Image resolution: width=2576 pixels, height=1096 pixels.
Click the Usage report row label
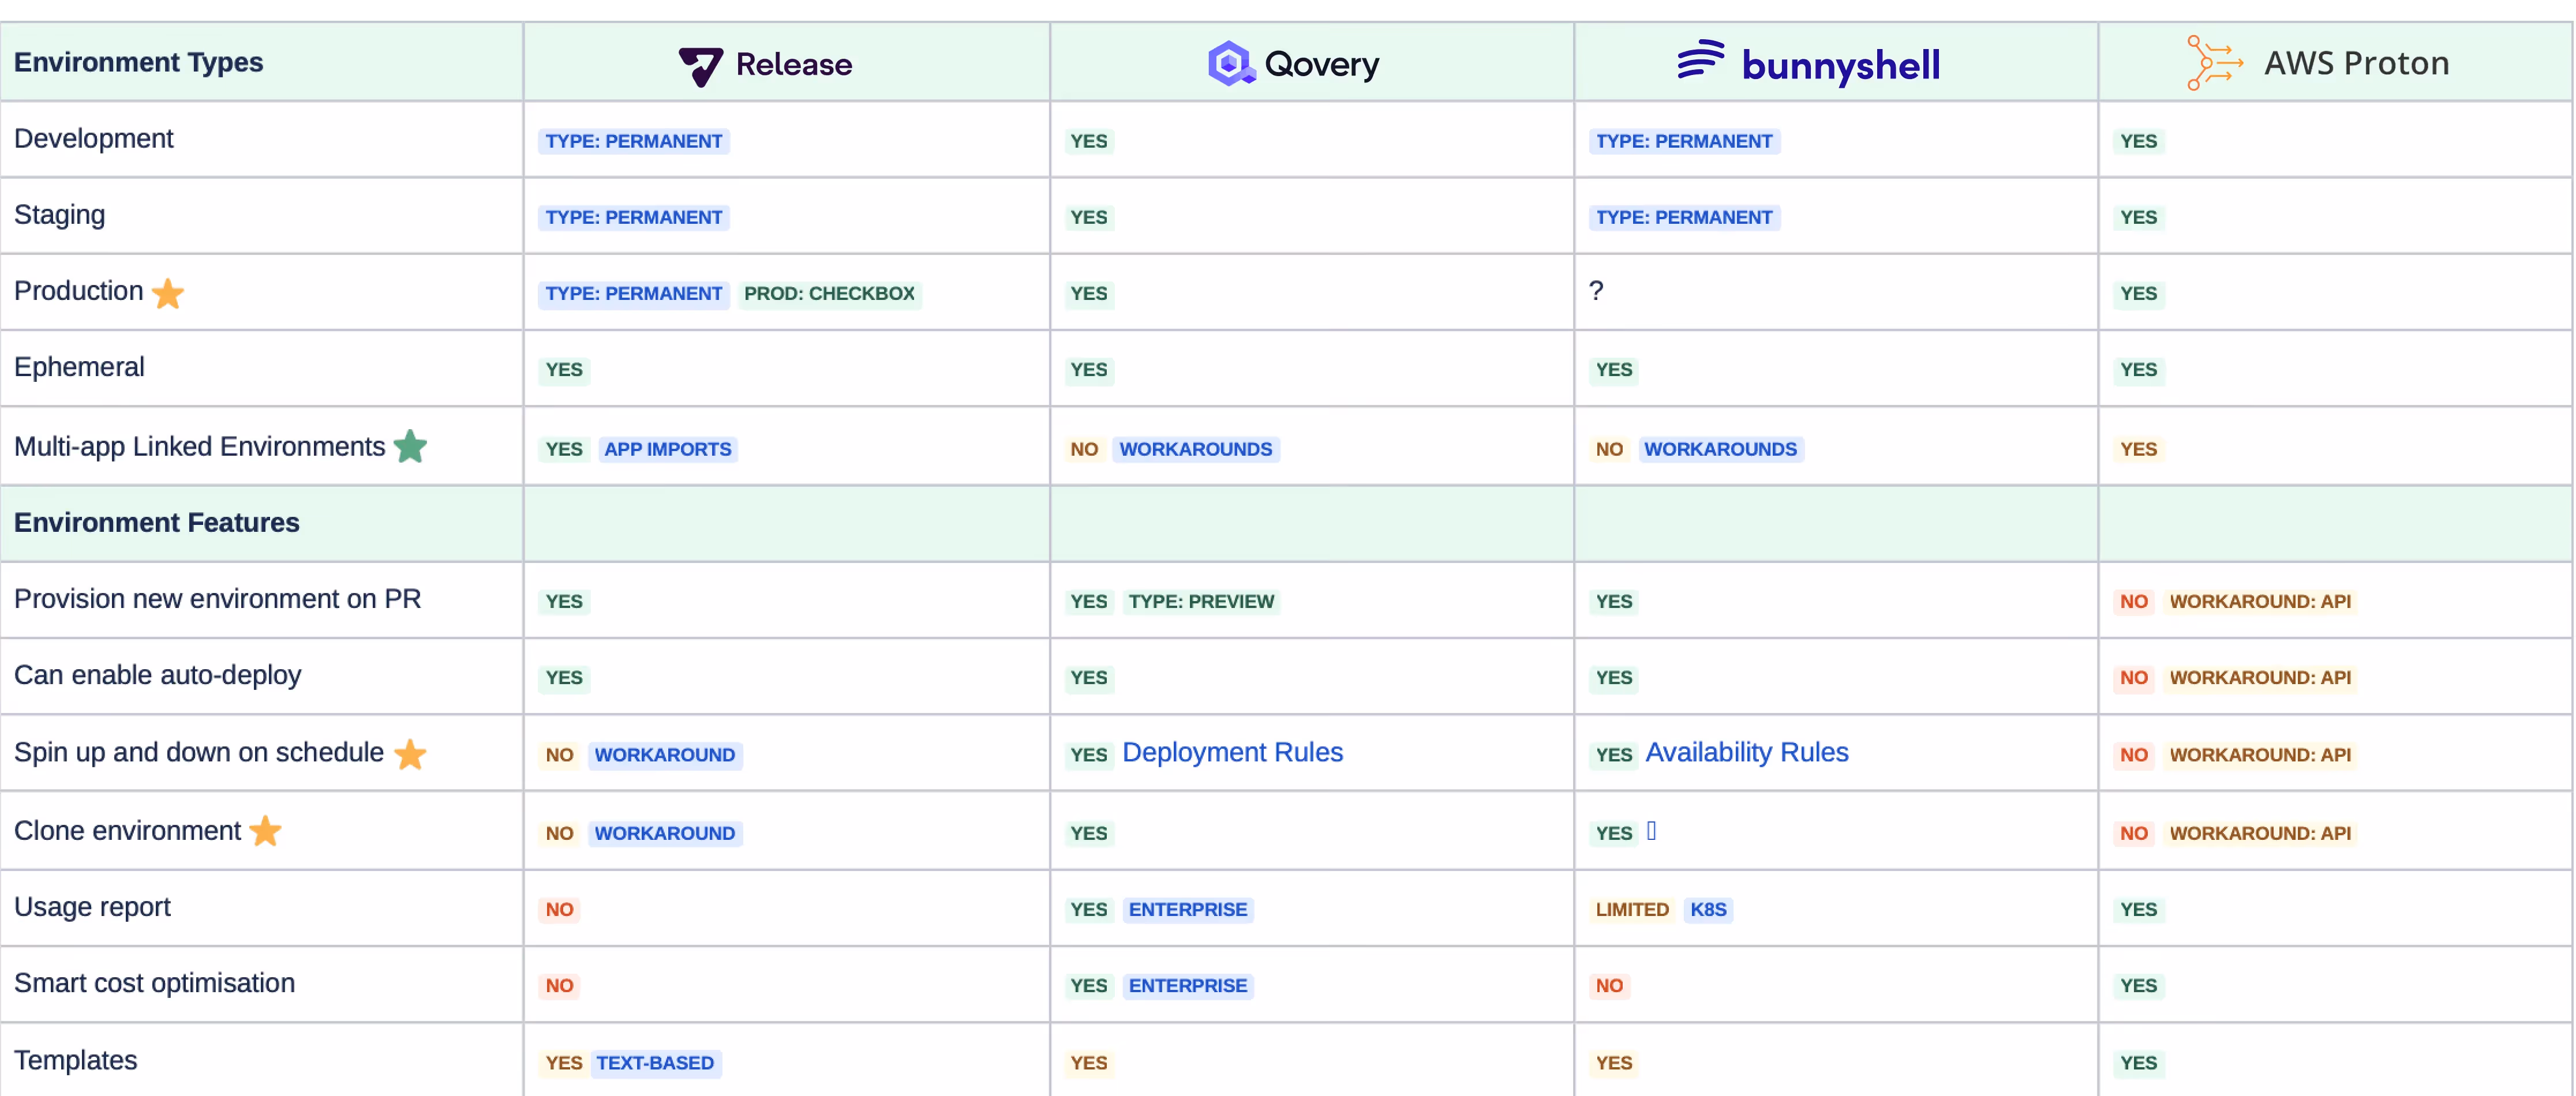(93, 907)
